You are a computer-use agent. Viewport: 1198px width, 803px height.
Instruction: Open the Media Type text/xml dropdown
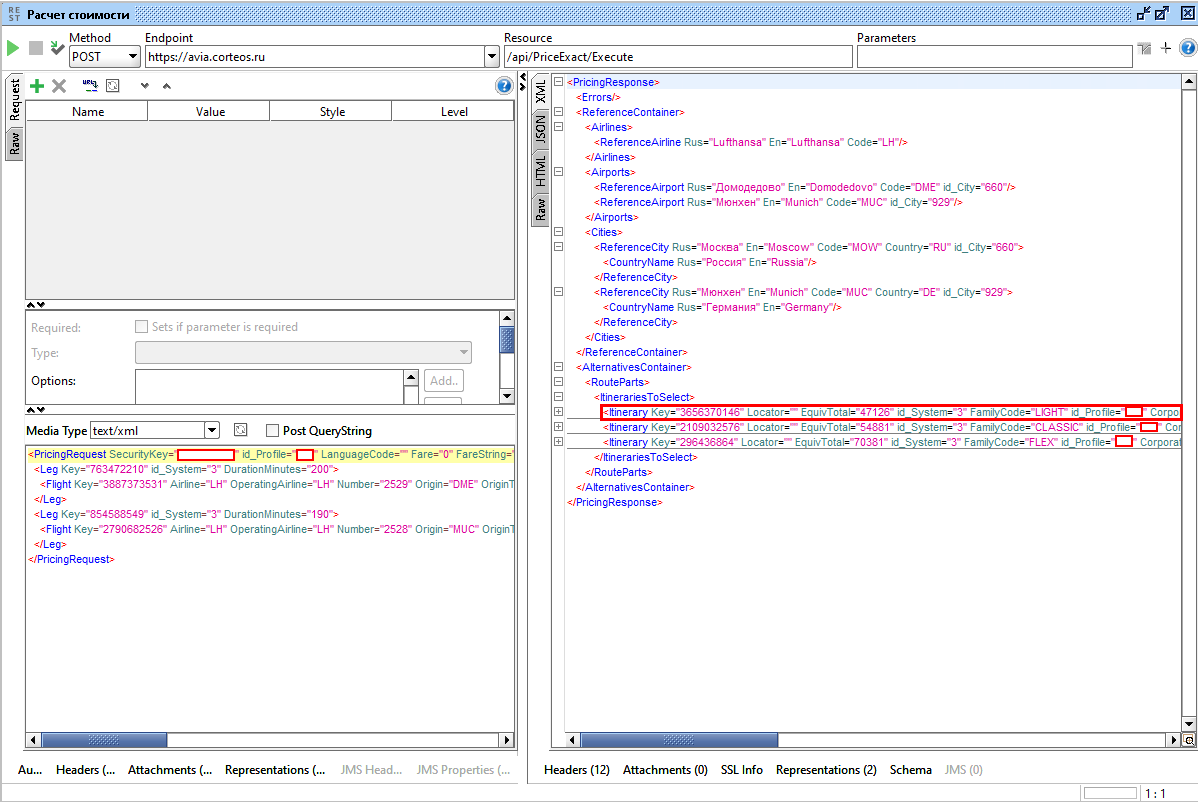click(211, 431)
